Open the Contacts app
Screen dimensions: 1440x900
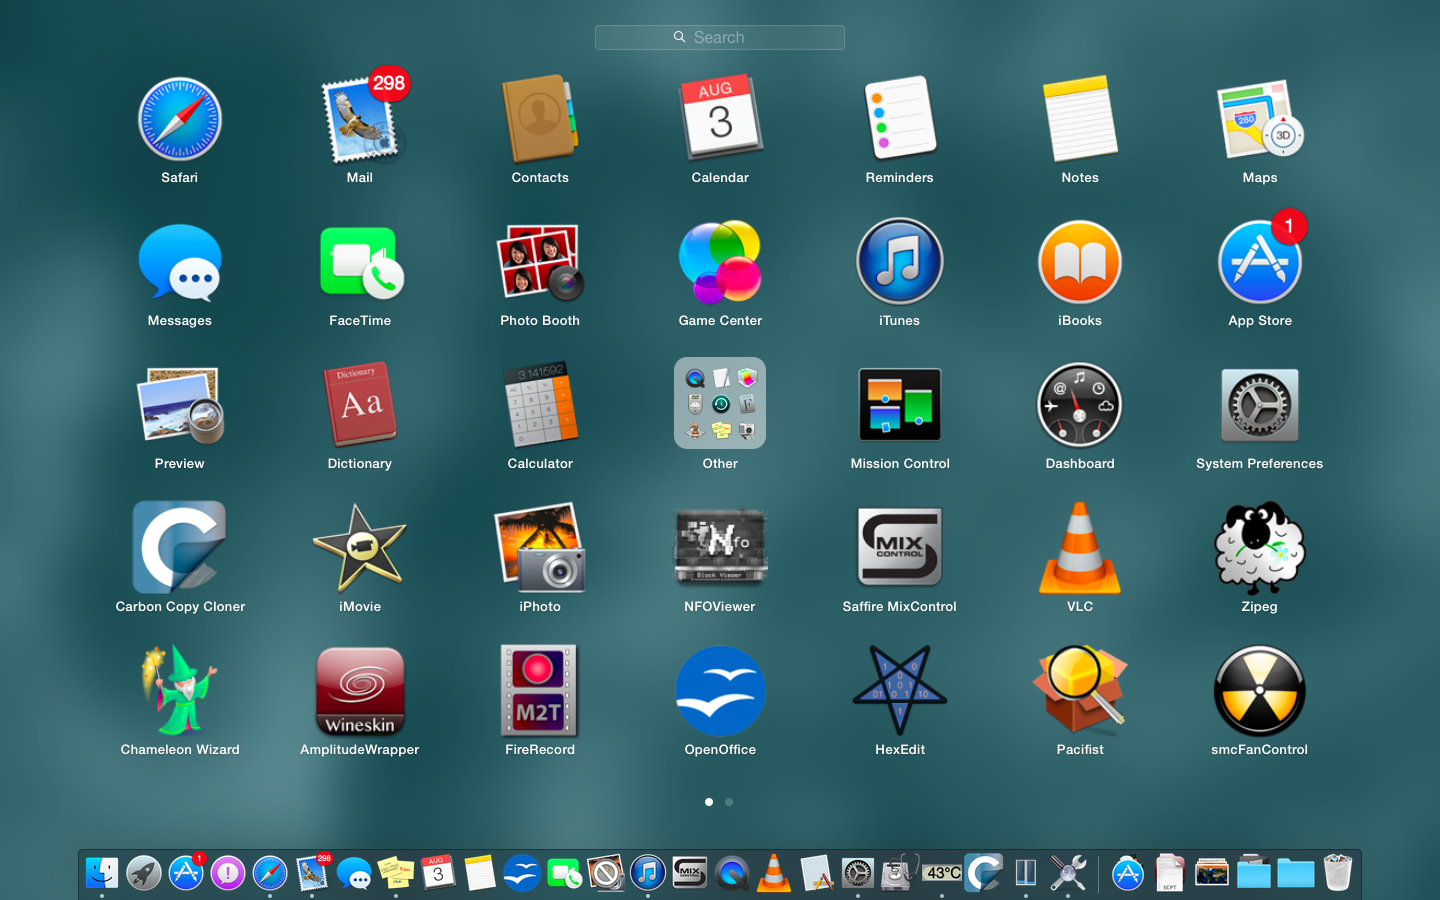click(540, 120)
